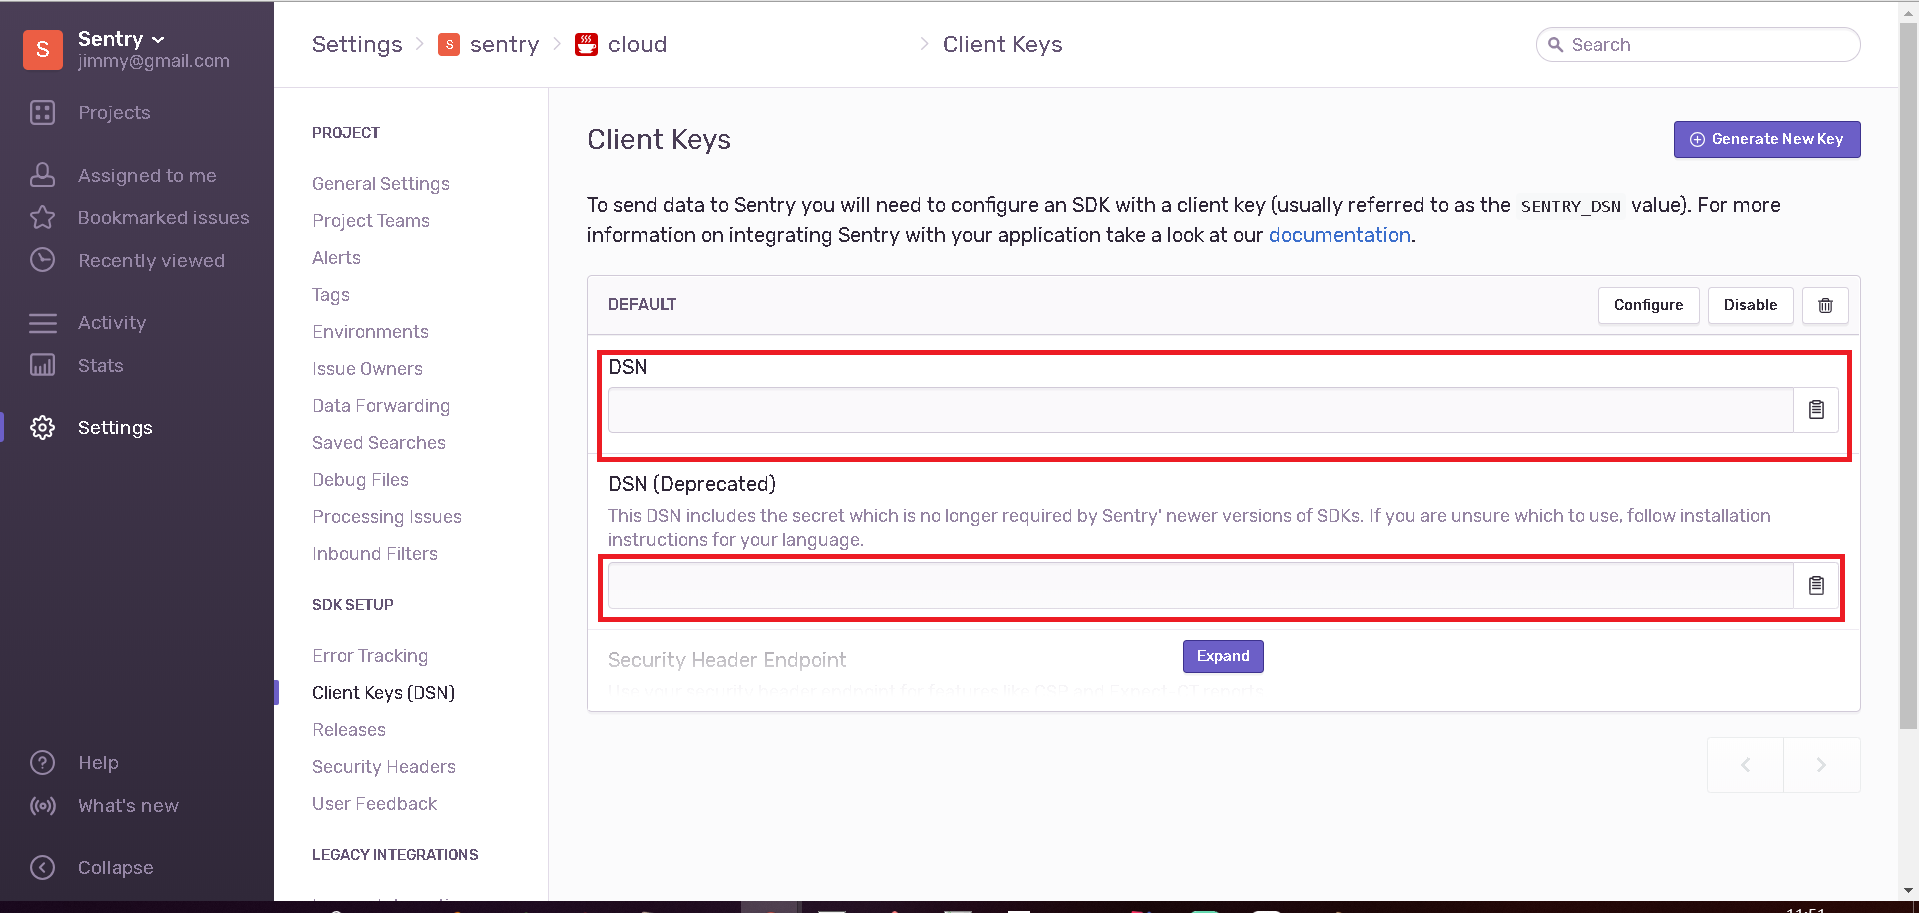Copy the deprecated DSN with the clipboard icon
1924x916 pixels.
[1816, 585]
